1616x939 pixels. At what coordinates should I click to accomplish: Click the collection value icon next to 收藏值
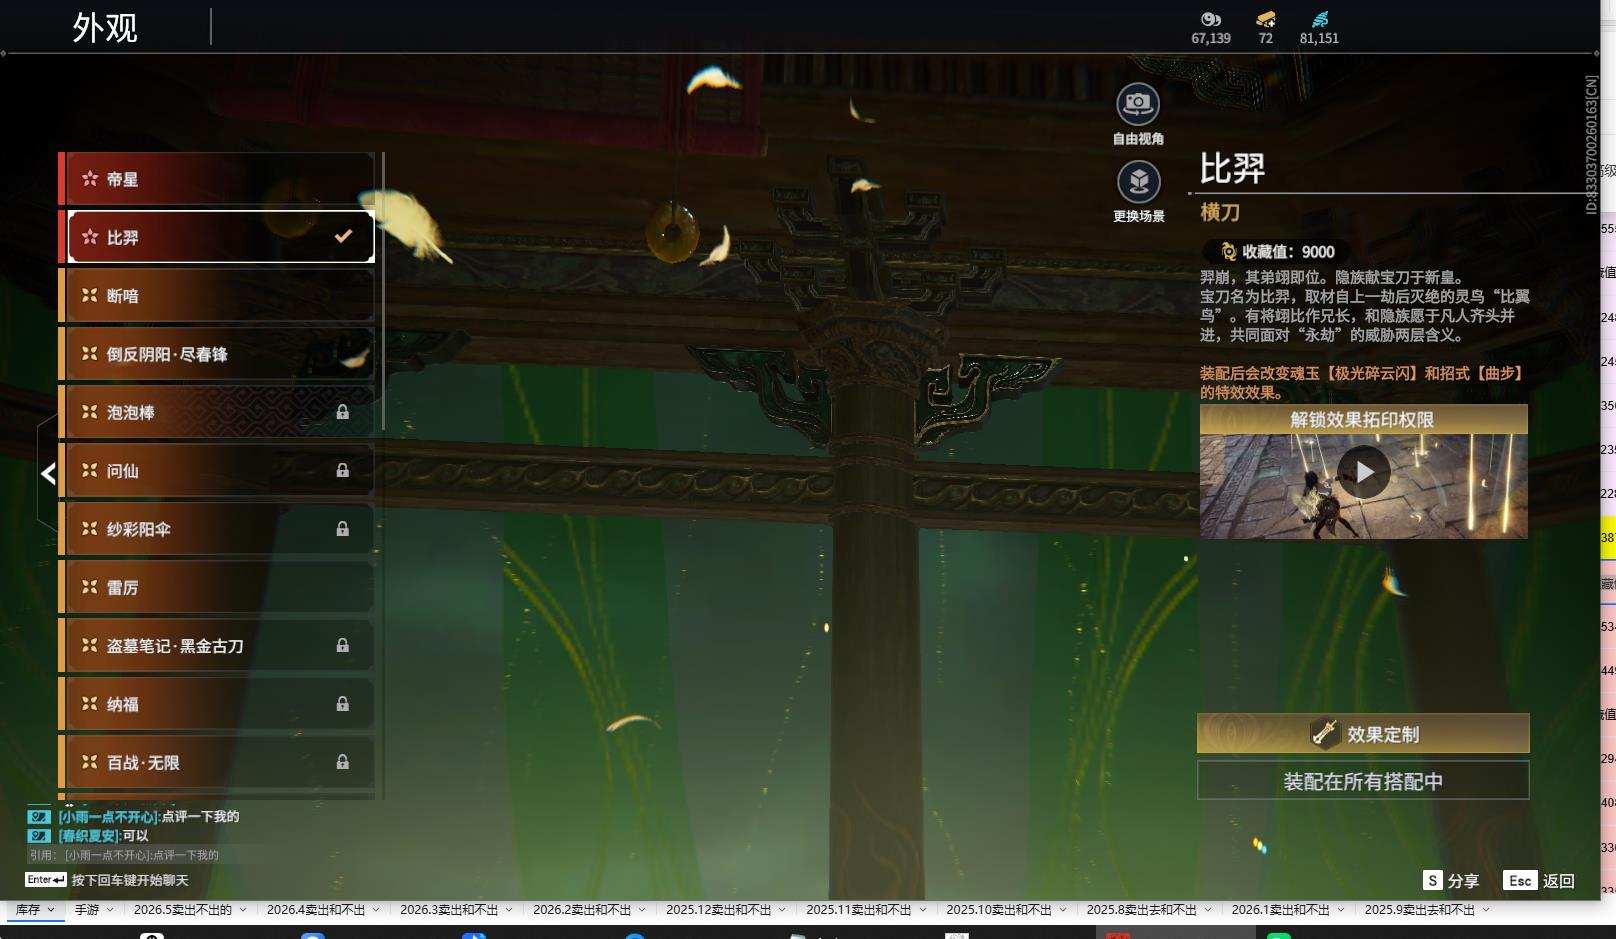[x=1229, y=252]
